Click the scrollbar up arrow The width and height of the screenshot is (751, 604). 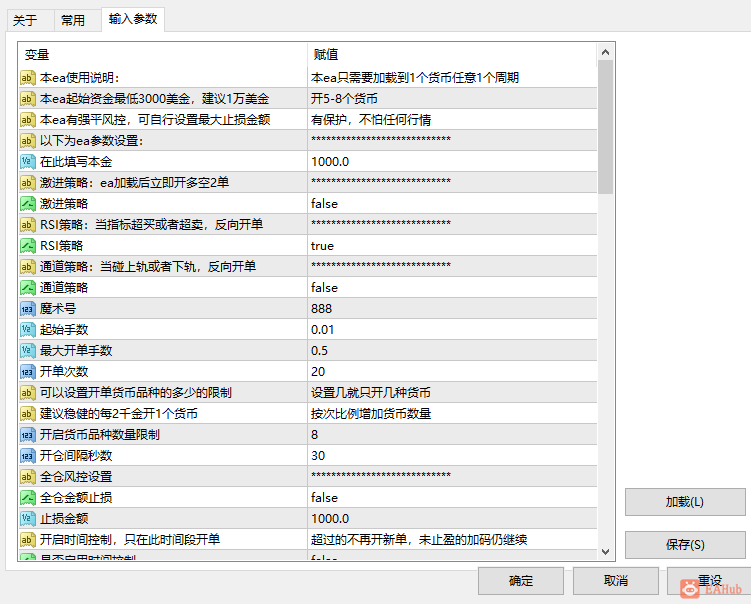coord(605,52)
